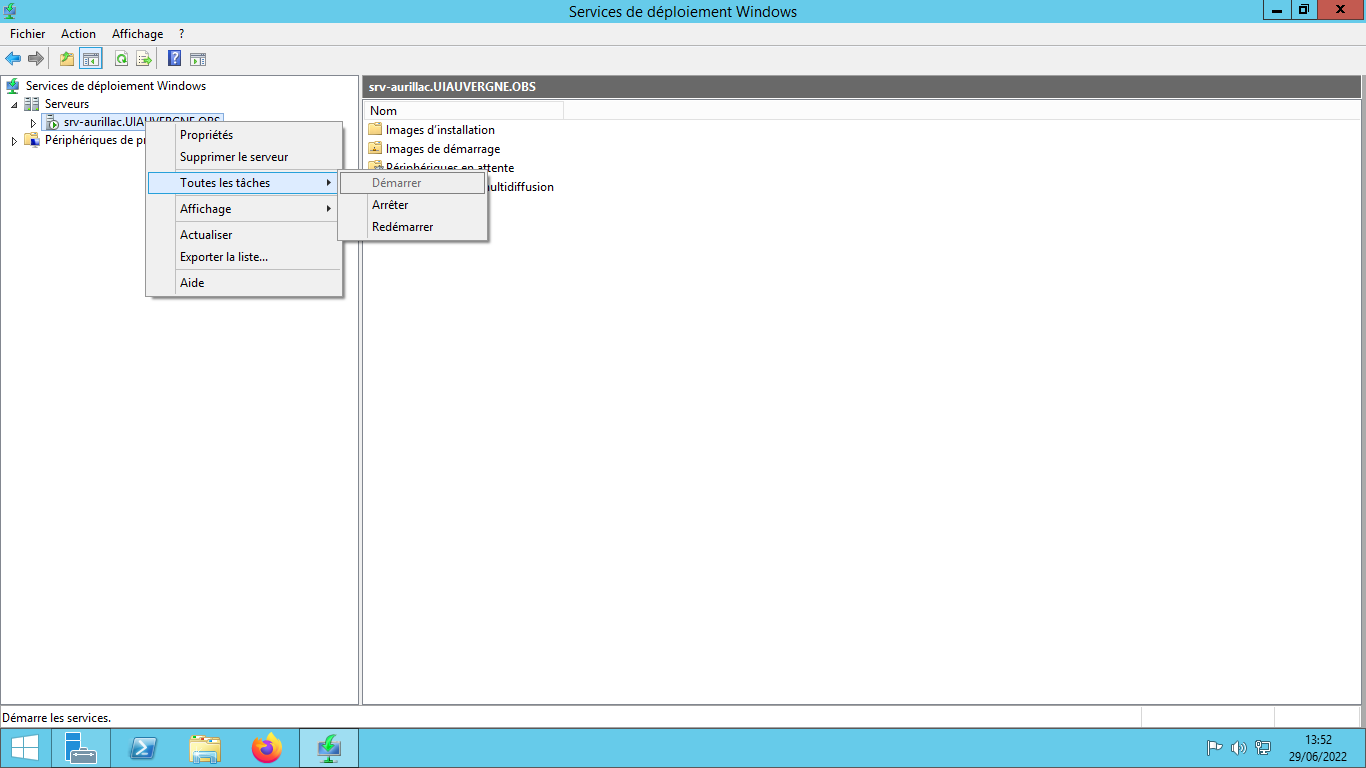
Task: Click the Windows Deployment Services taskbar icon
Action: tap(329, 748)
